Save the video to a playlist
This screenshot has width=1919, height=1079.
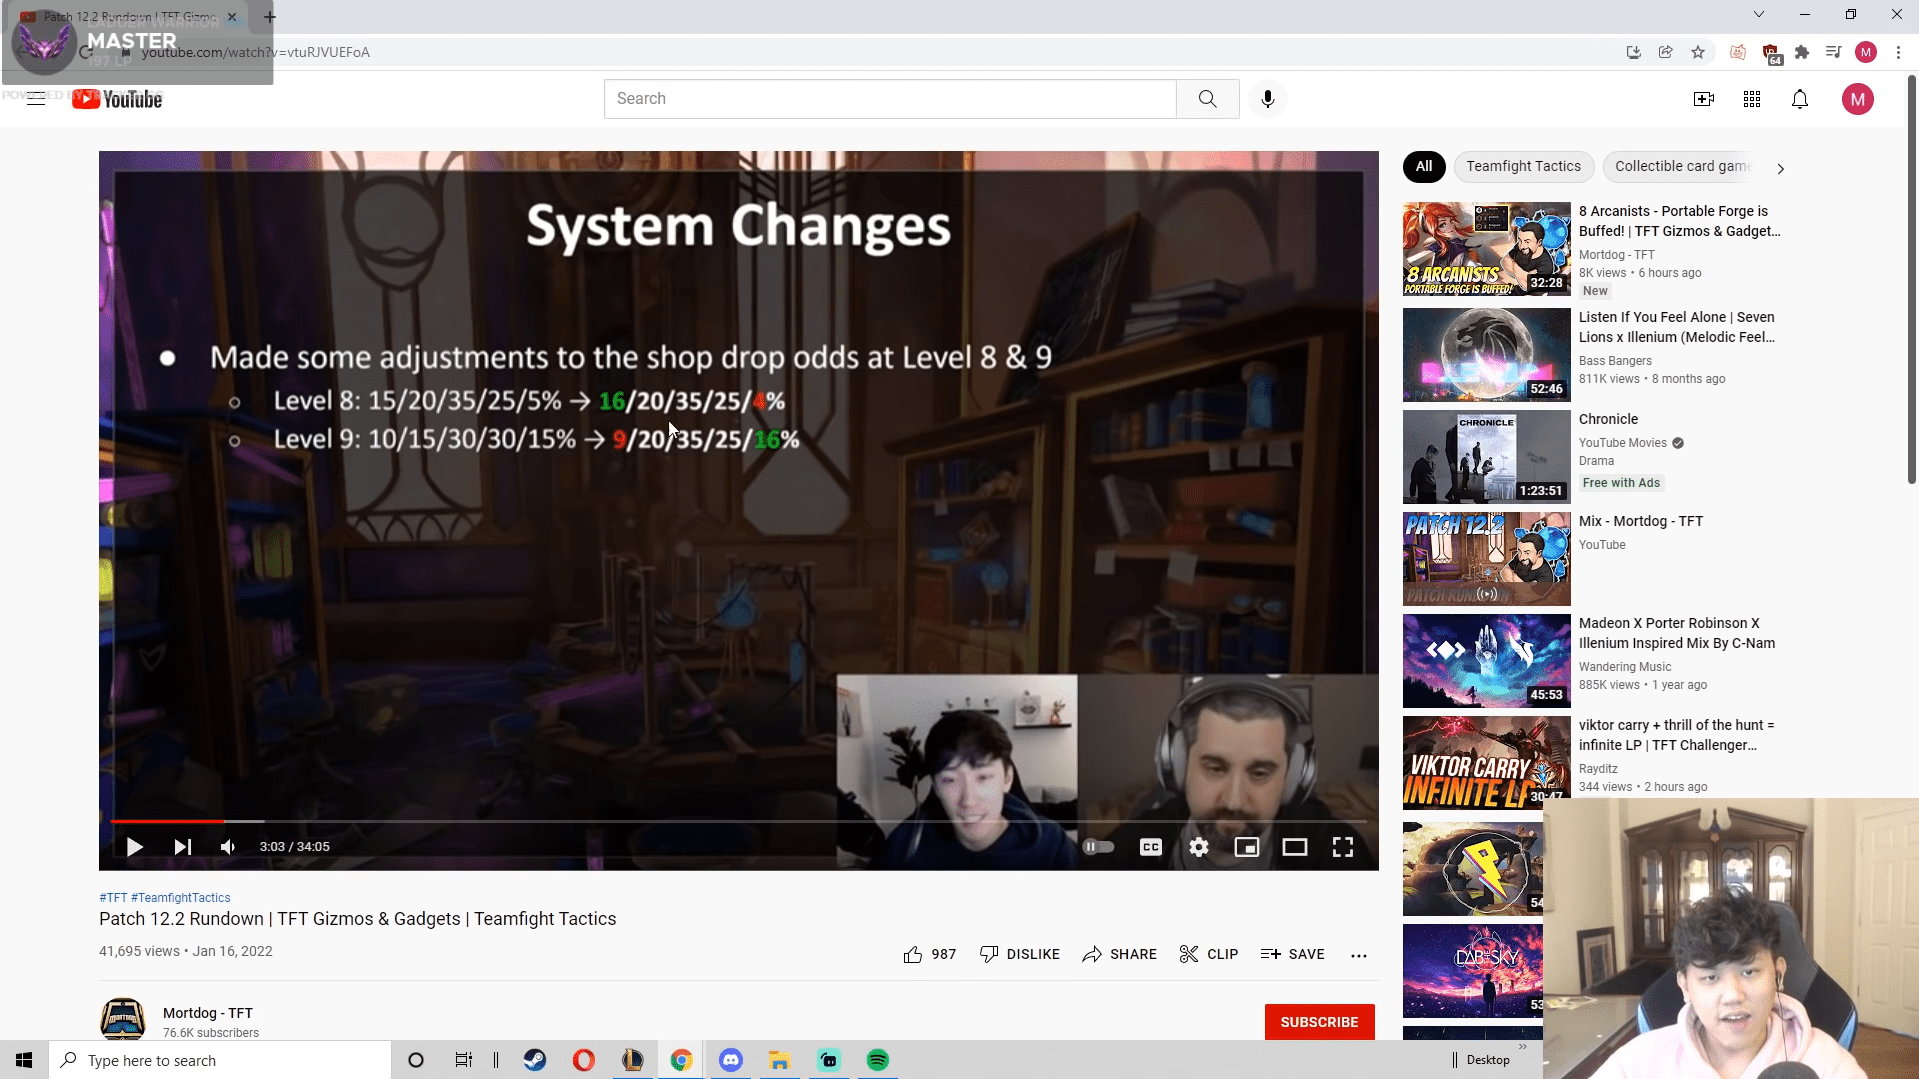(x=1293, y=955)
